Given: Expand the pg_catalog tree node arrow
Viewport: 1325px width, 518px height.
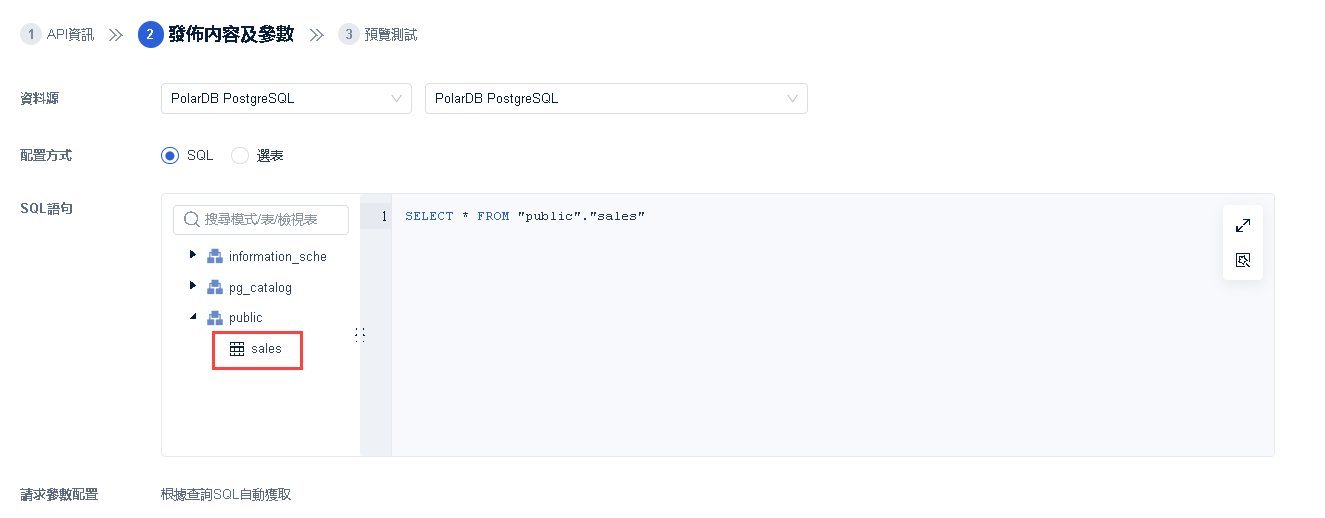Looking at the screenshot, I should pyautogui.click(x=193, y=286).
